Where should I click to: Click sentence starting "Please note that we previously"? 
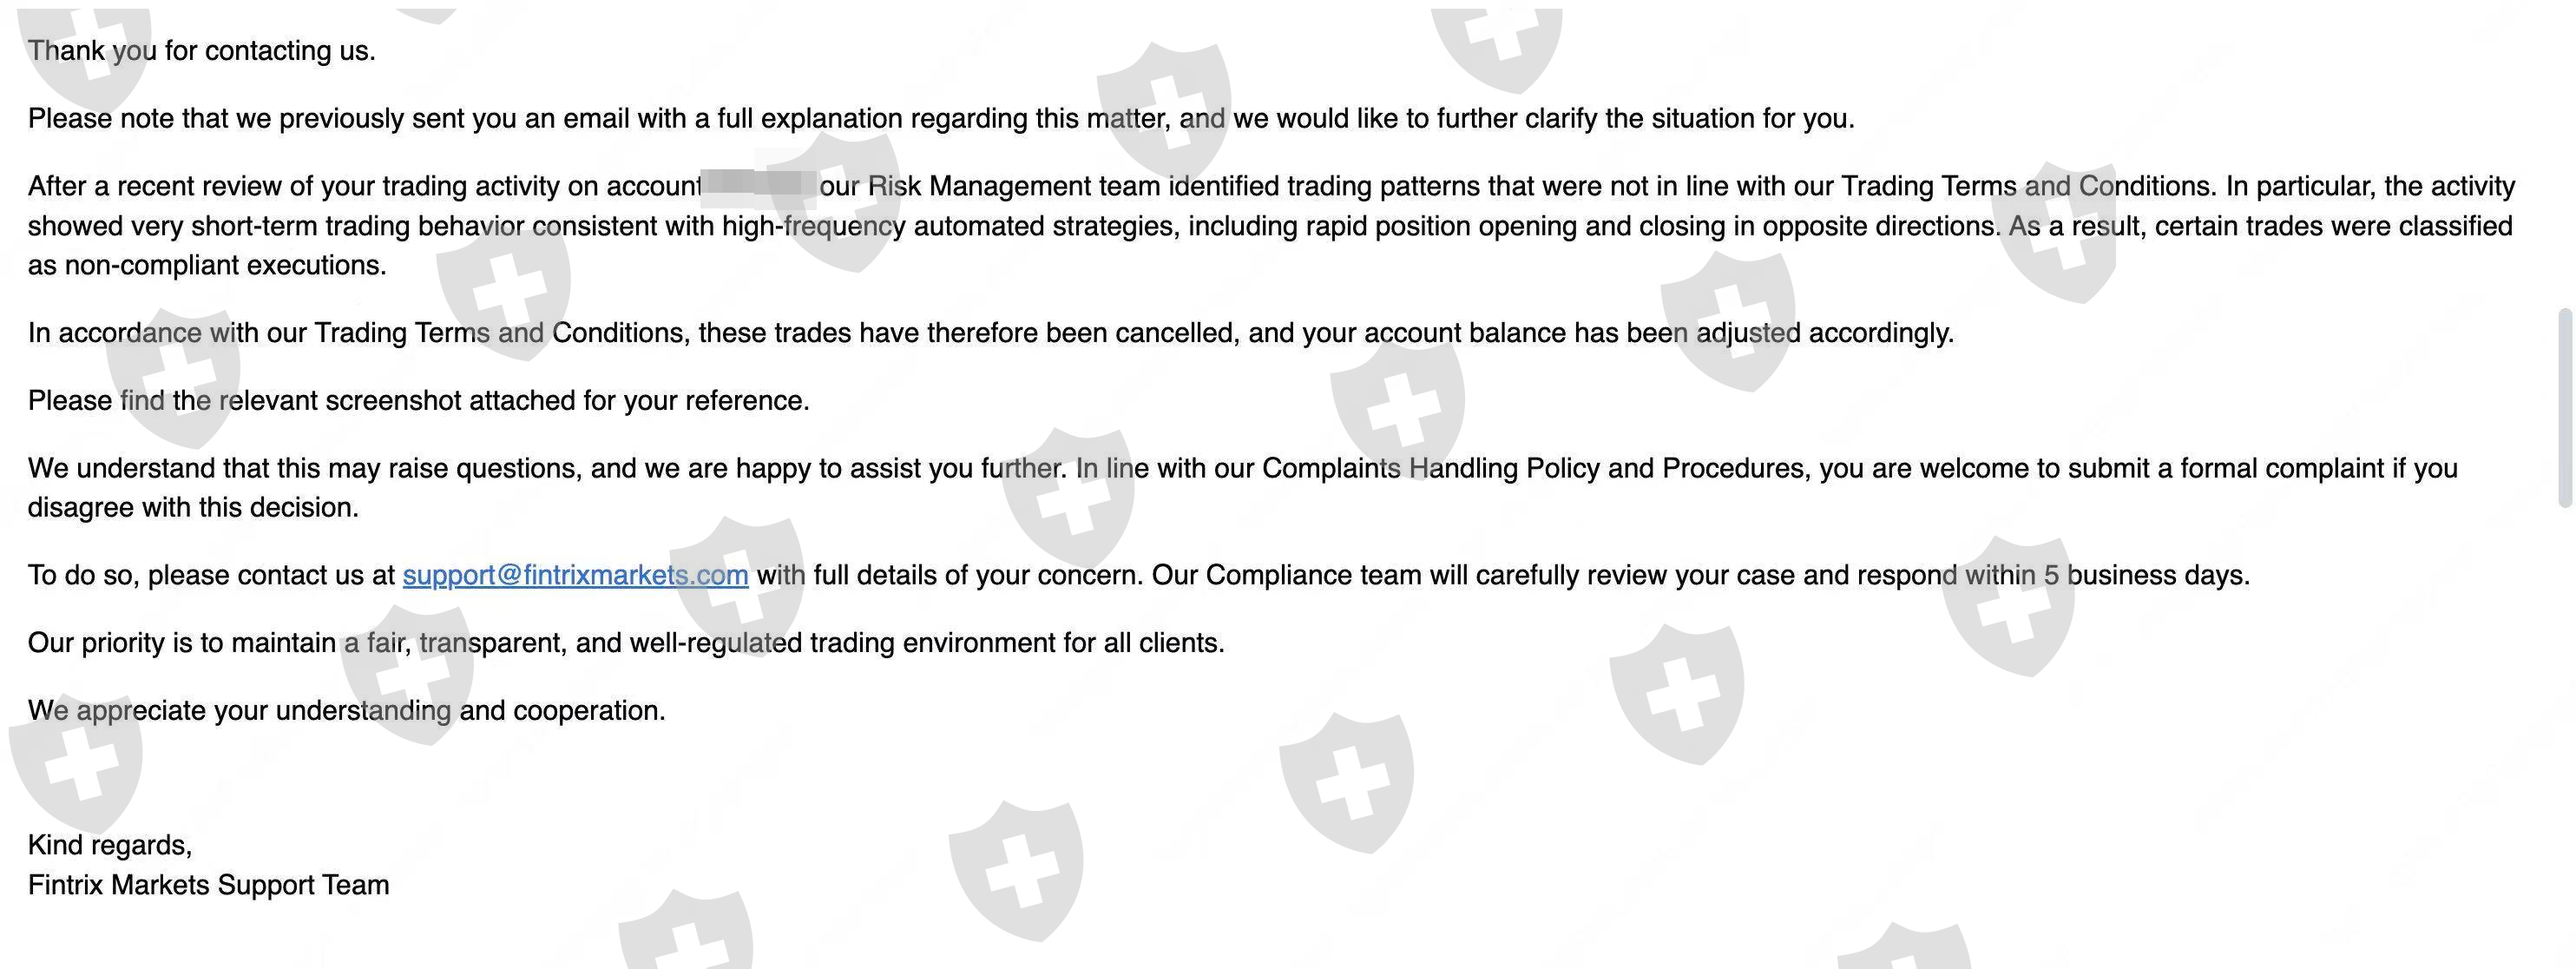pyautogui.click(x=940, y=118)
